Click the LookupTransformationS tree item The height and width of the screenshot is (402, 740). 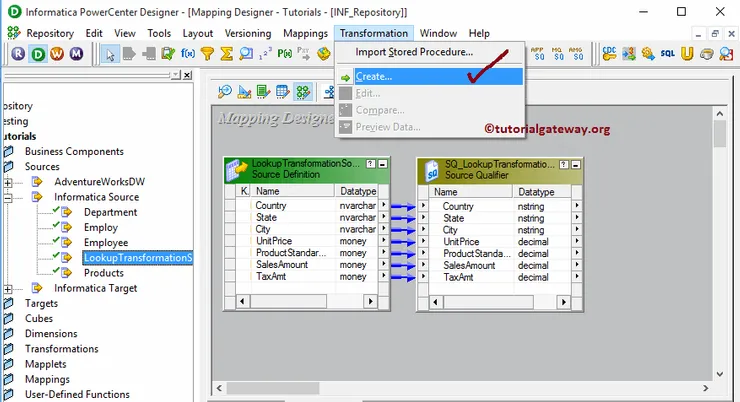[x=138, y=258]
